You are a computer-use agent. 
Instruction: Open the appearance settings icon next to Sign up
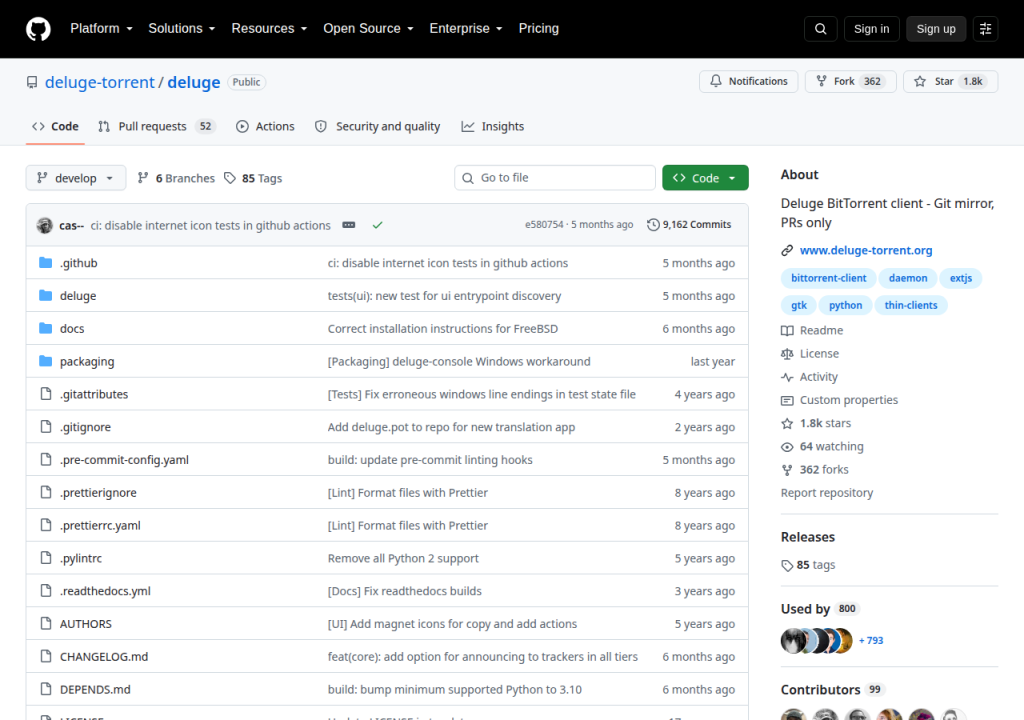[x=985, y=29]
